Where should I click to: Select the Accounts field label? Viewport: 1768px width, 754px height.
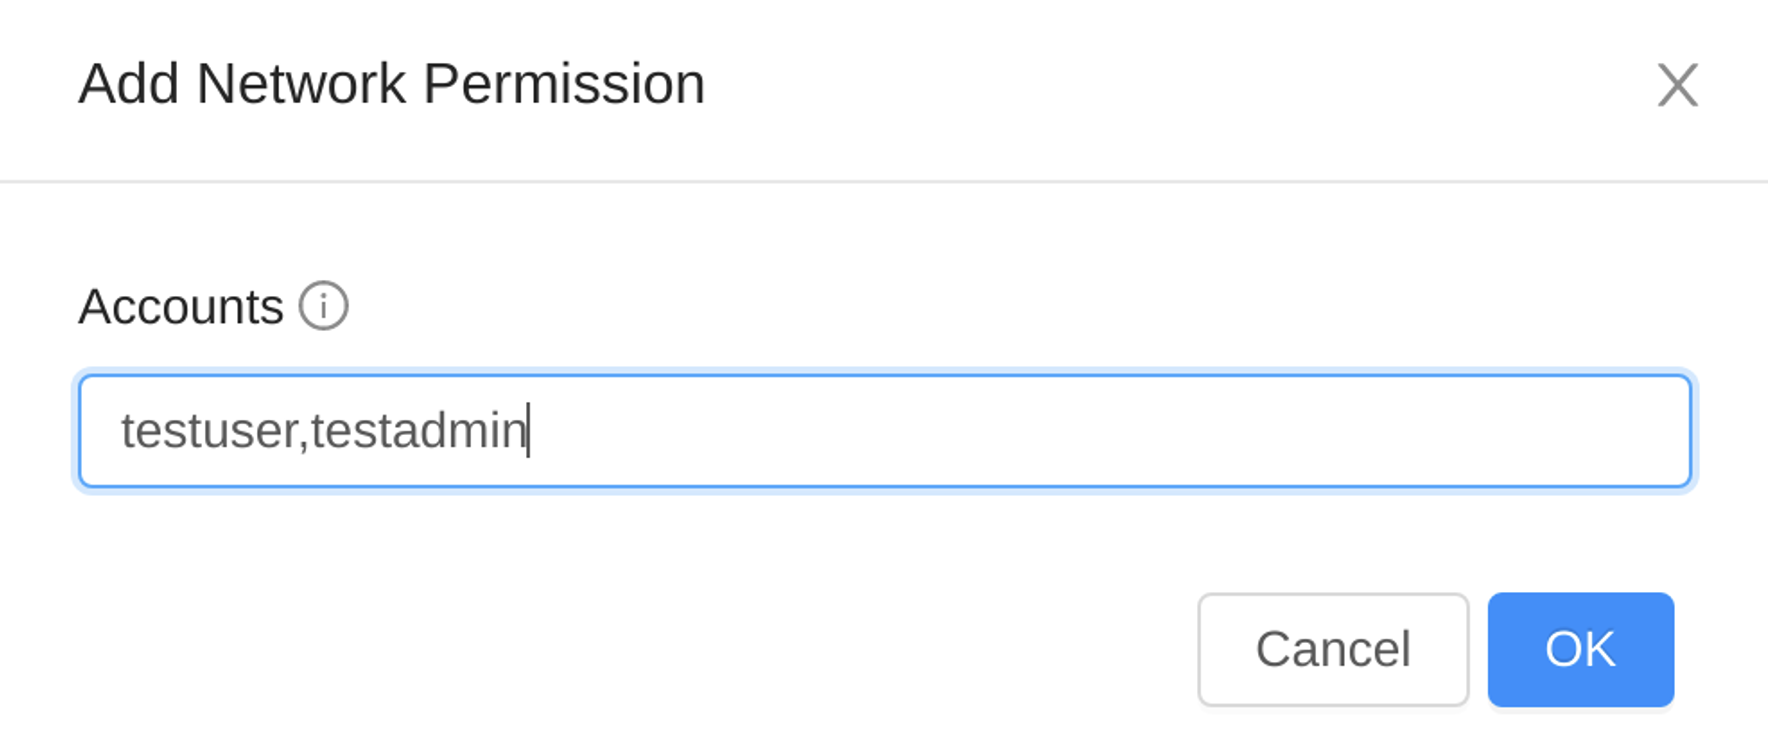[x=181, y=307]
